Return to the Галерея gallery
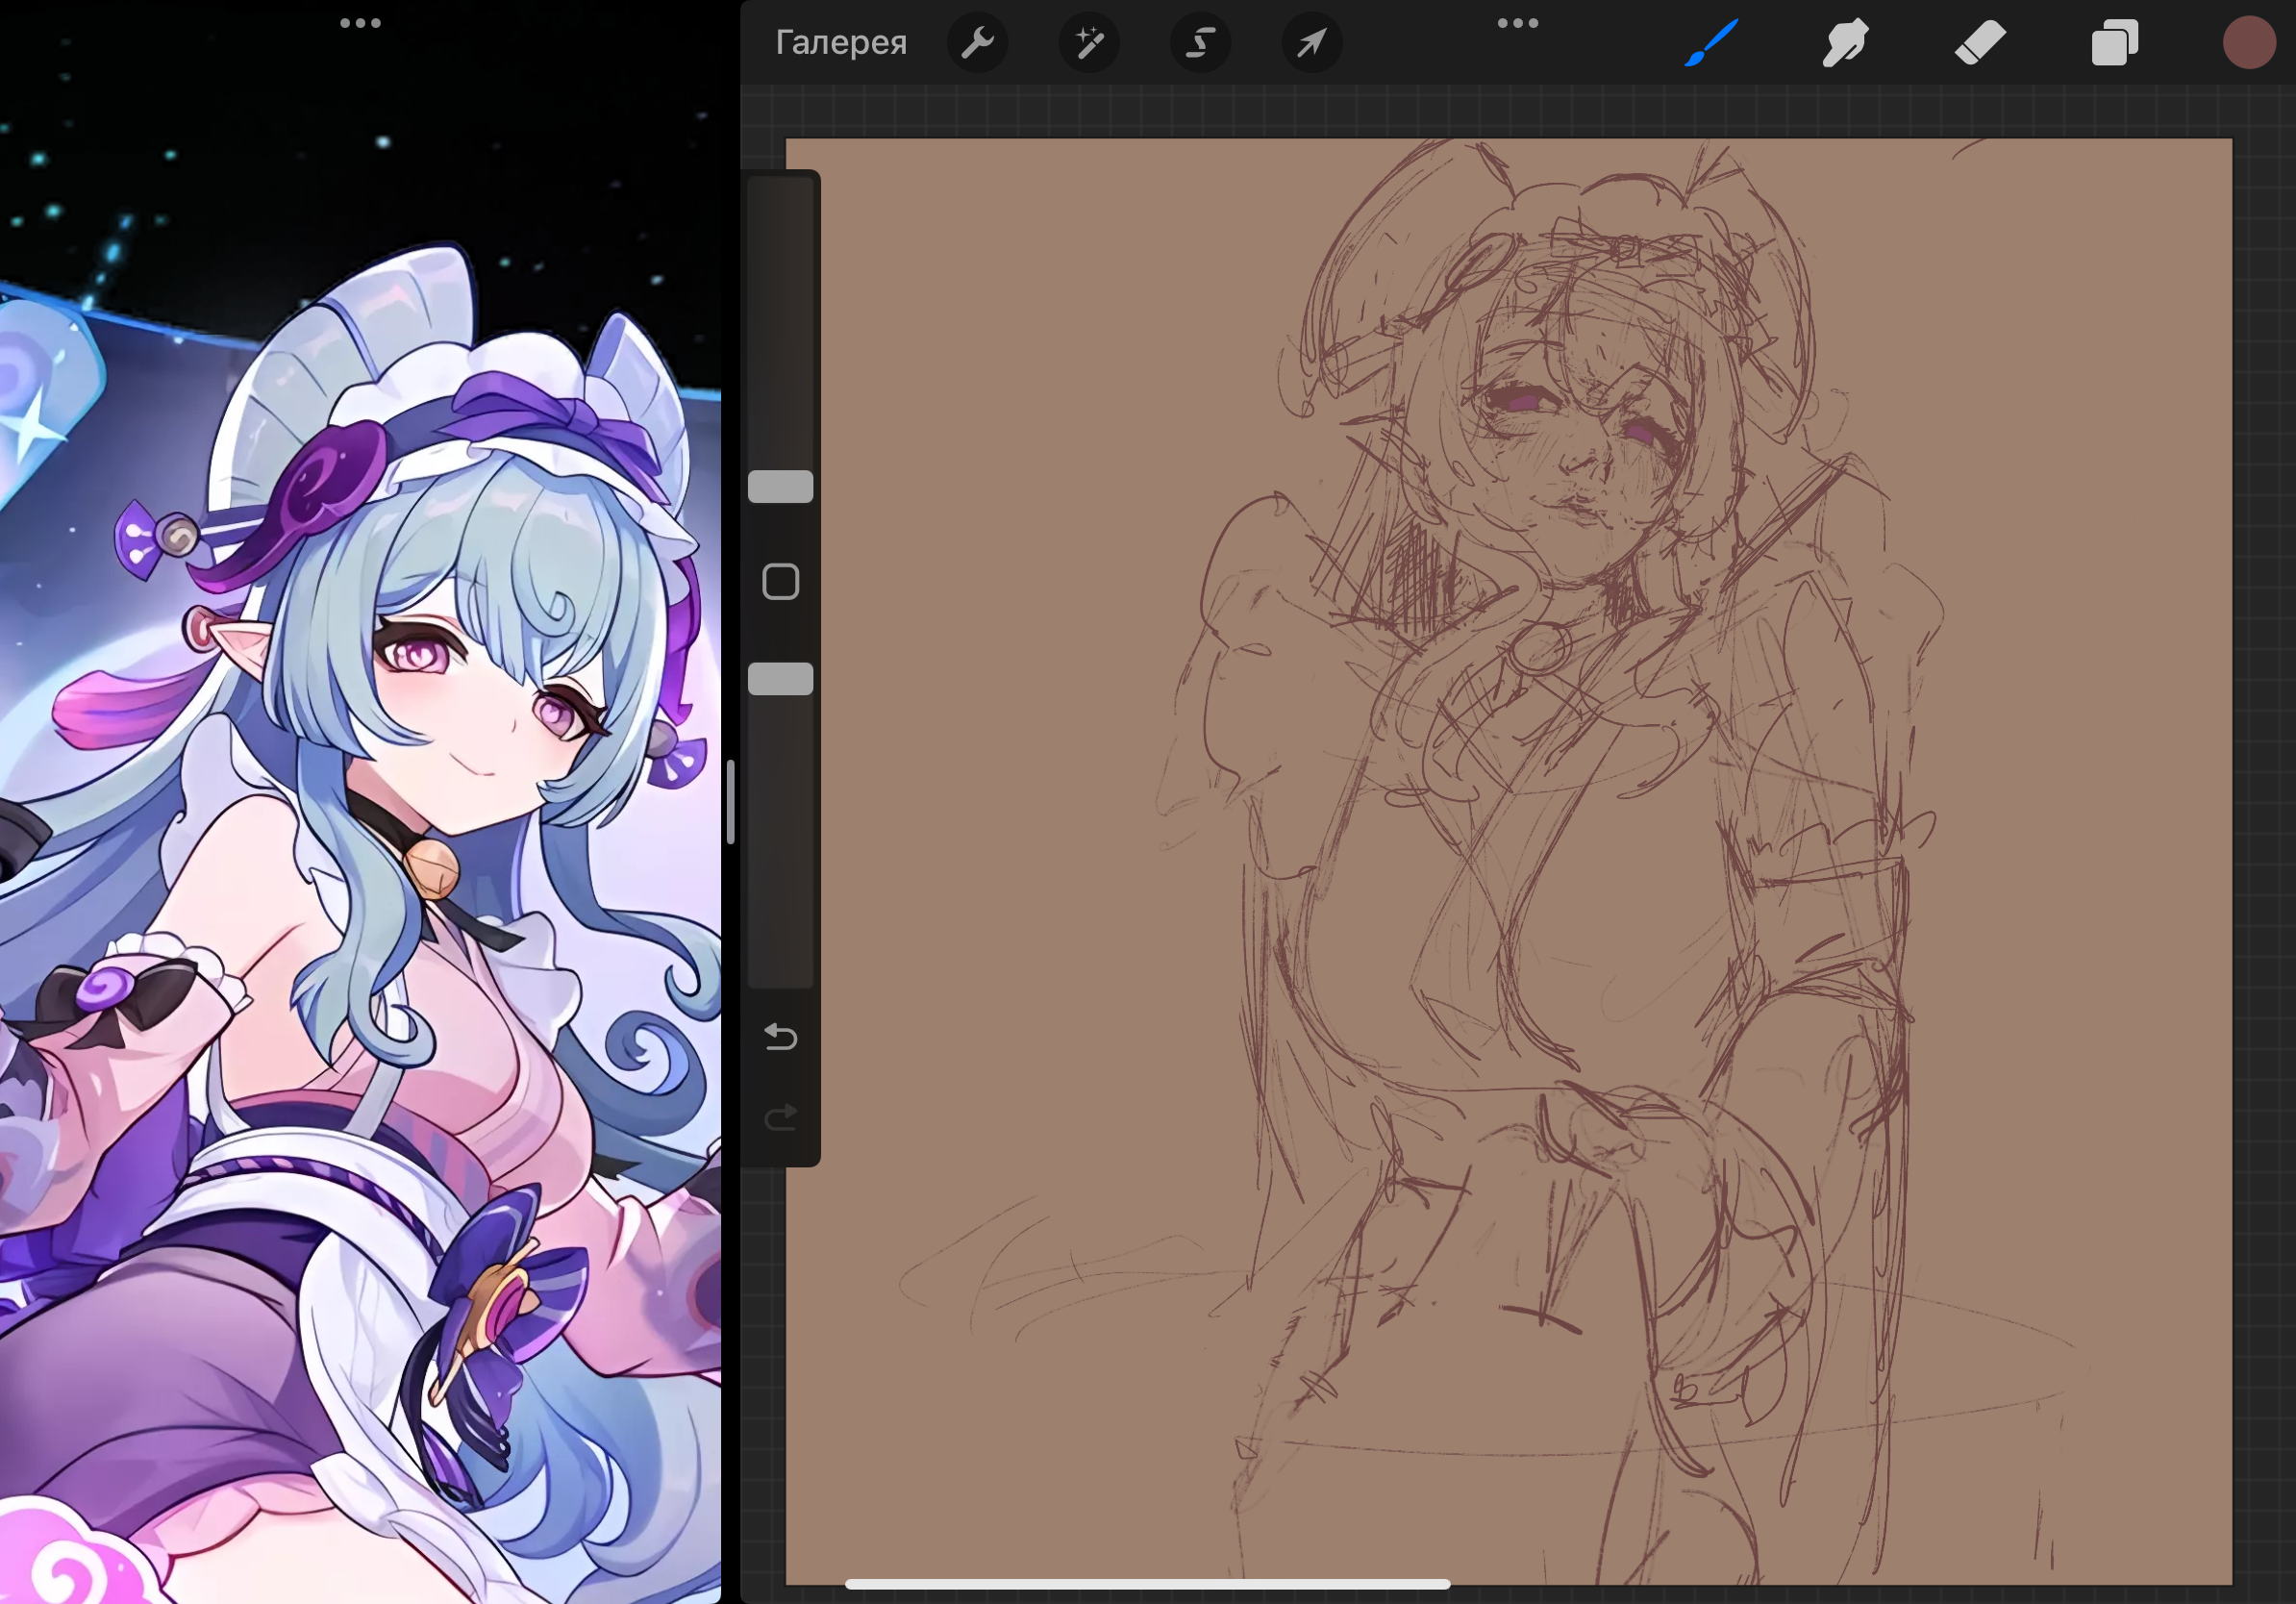This screenshot has height=1604, width=2296. 841,43
